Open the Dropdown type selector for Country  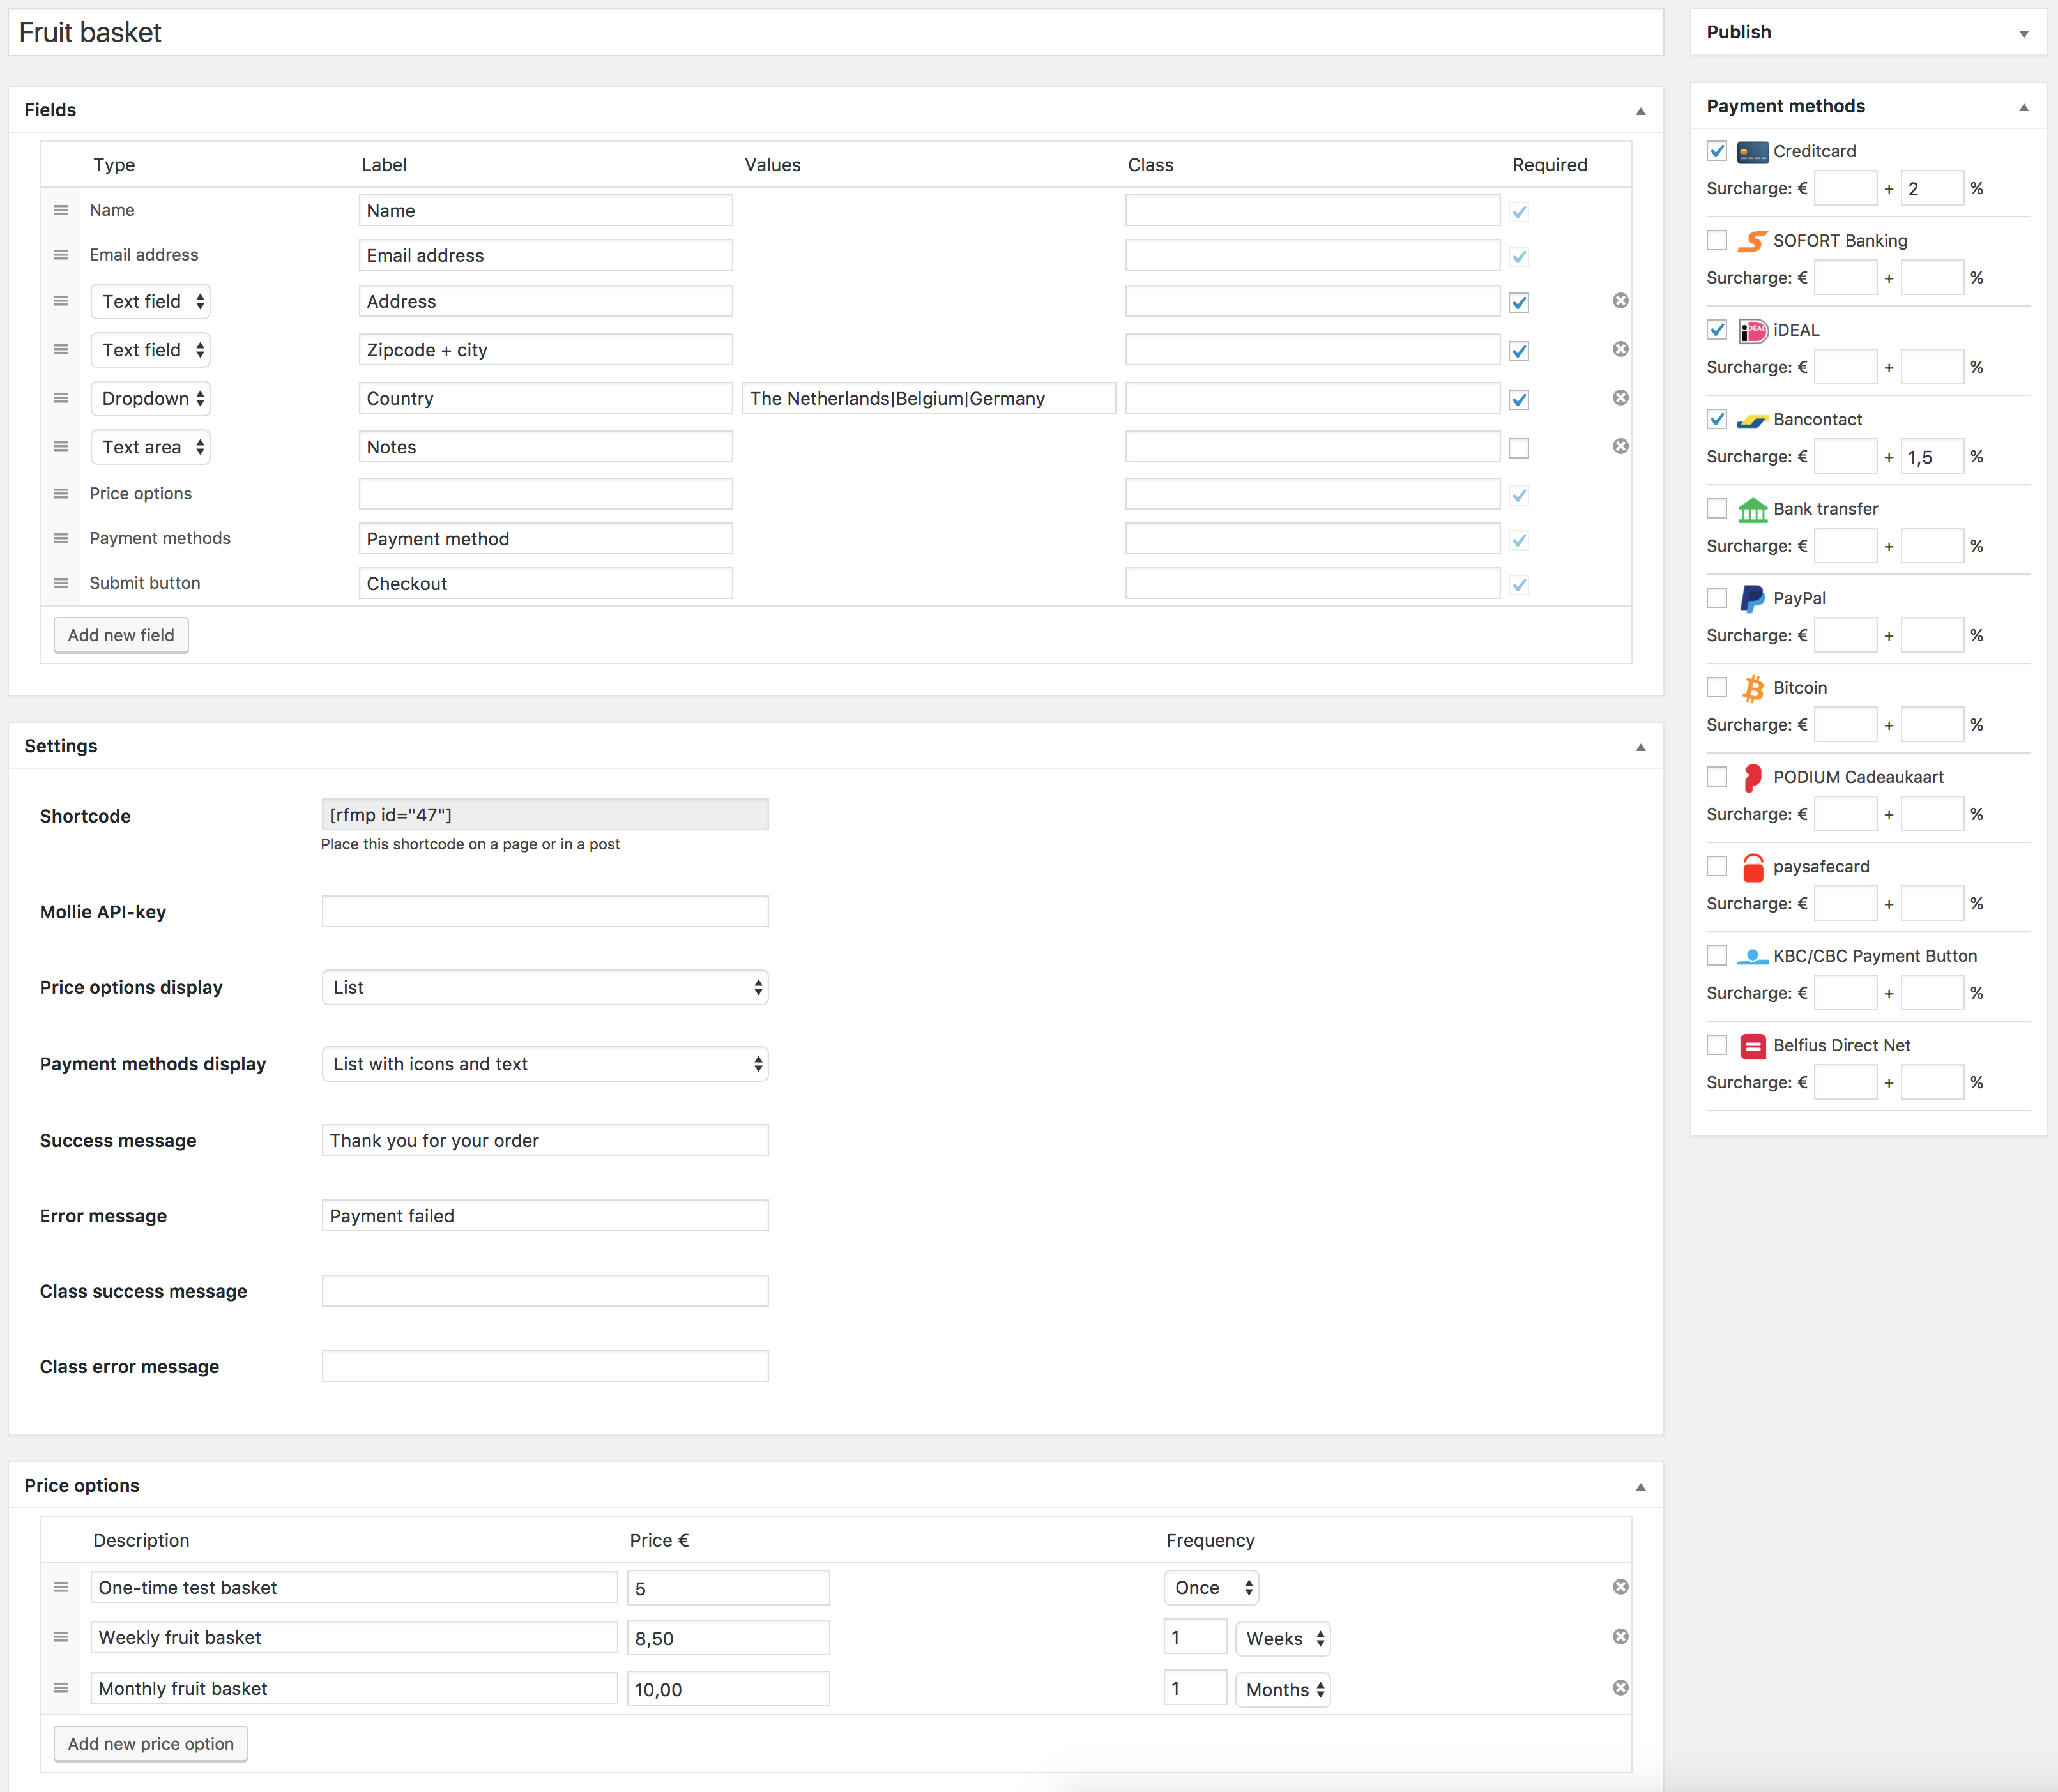151,398
